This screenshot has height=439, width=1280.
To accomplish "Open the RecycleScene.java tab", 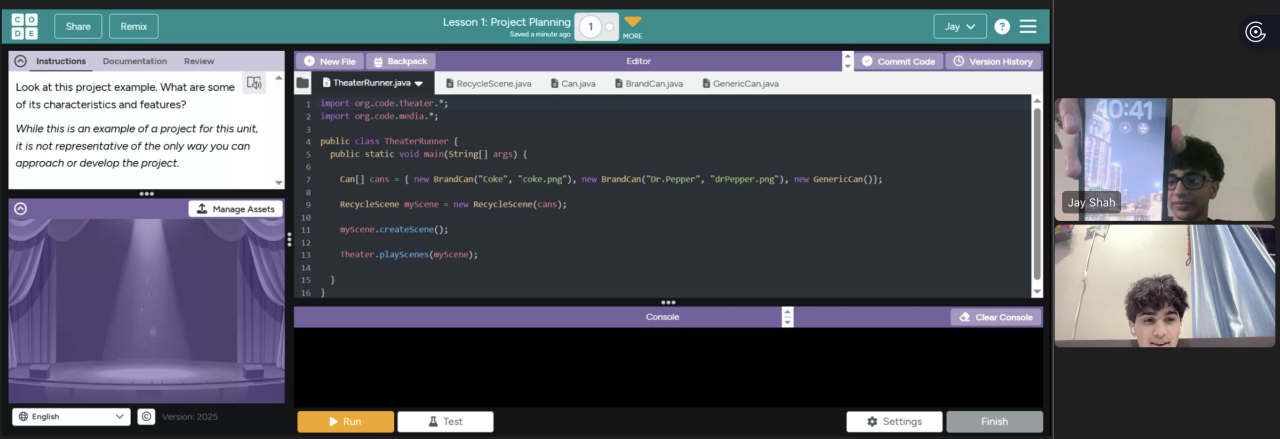I will pyautogui.click(x=489, y=84).
